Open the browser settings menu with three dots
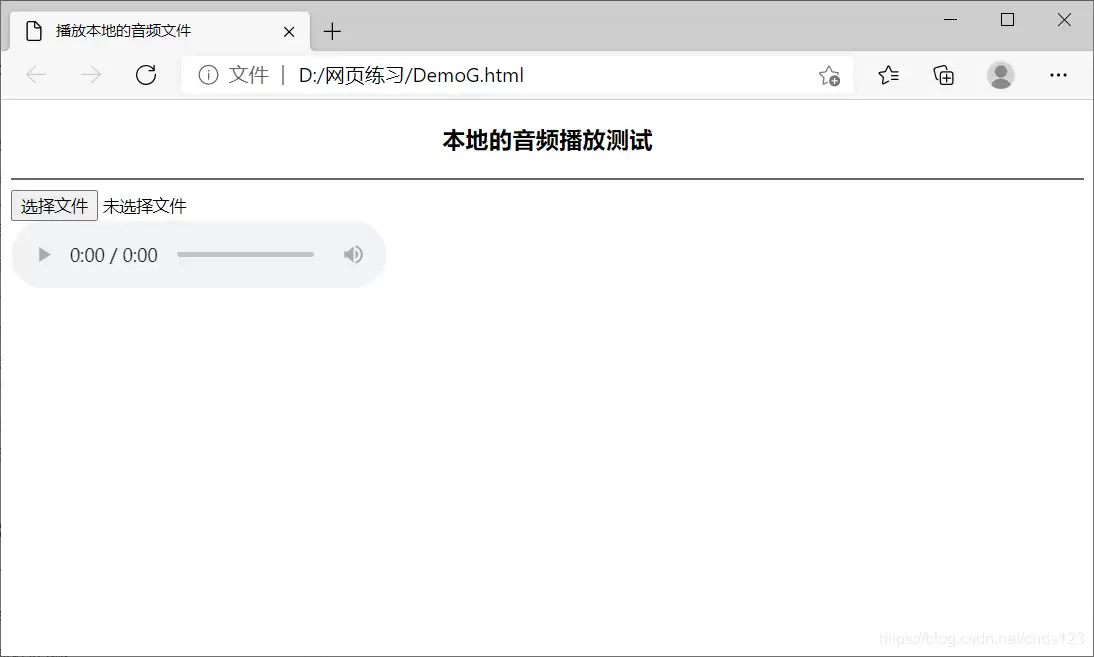 (x=1058, y=74)
